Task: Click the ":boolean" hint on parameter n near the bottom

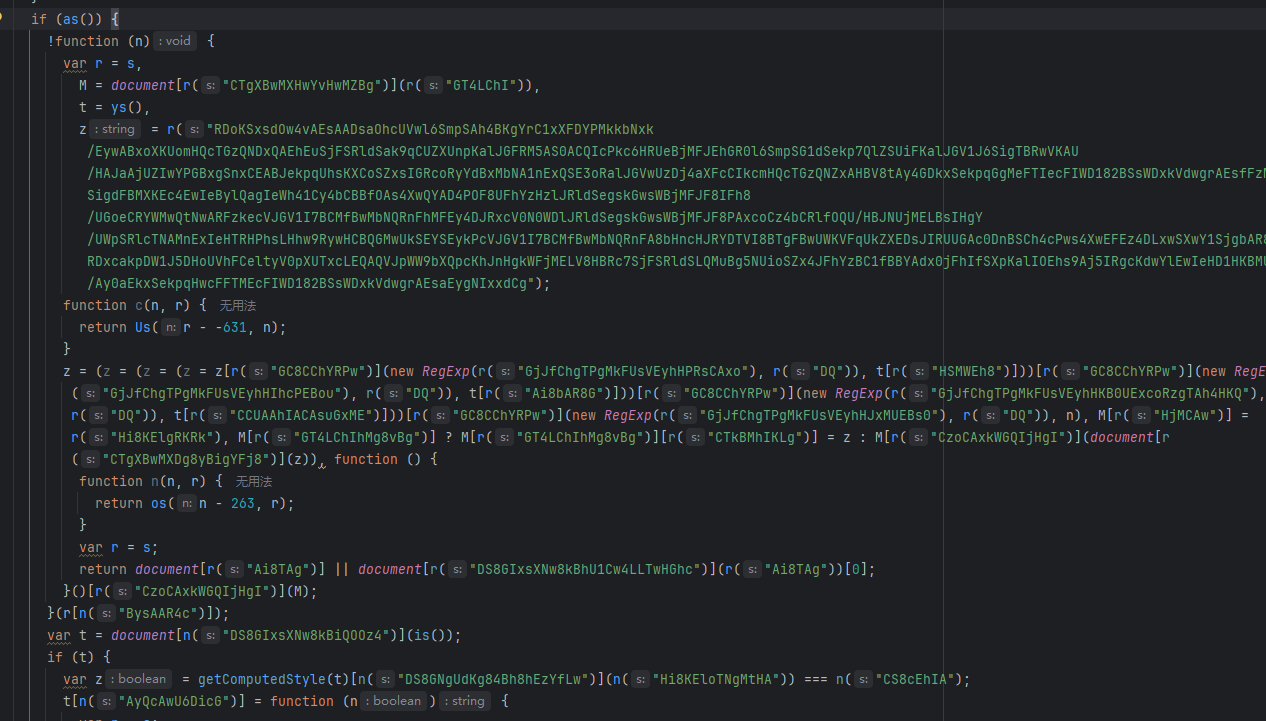Action: pyautogui.click(x=394, y=701)
